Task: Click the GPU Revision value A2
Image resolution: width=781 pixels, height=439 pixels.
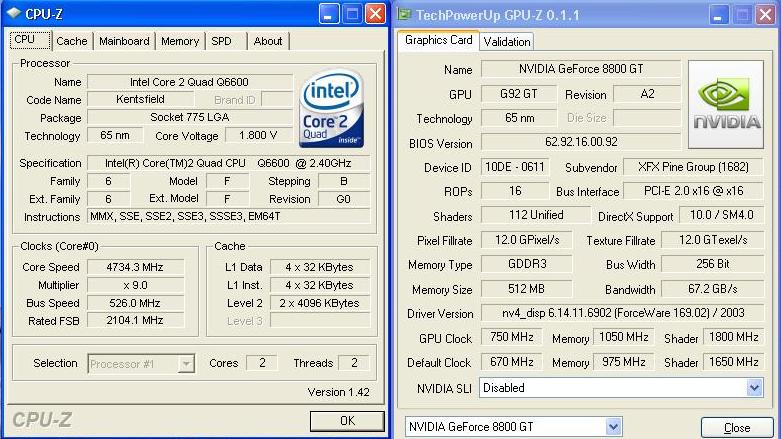Action: click(647, 94)
